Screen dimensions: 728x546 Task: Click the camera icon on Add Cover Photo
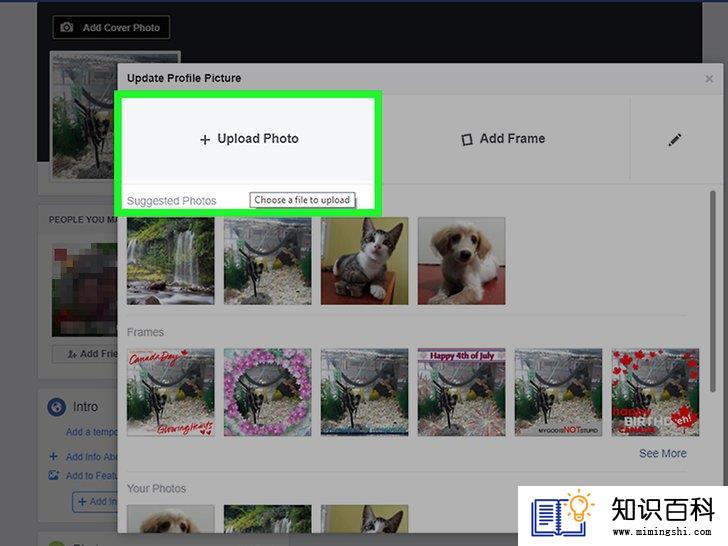coord(67,27)
